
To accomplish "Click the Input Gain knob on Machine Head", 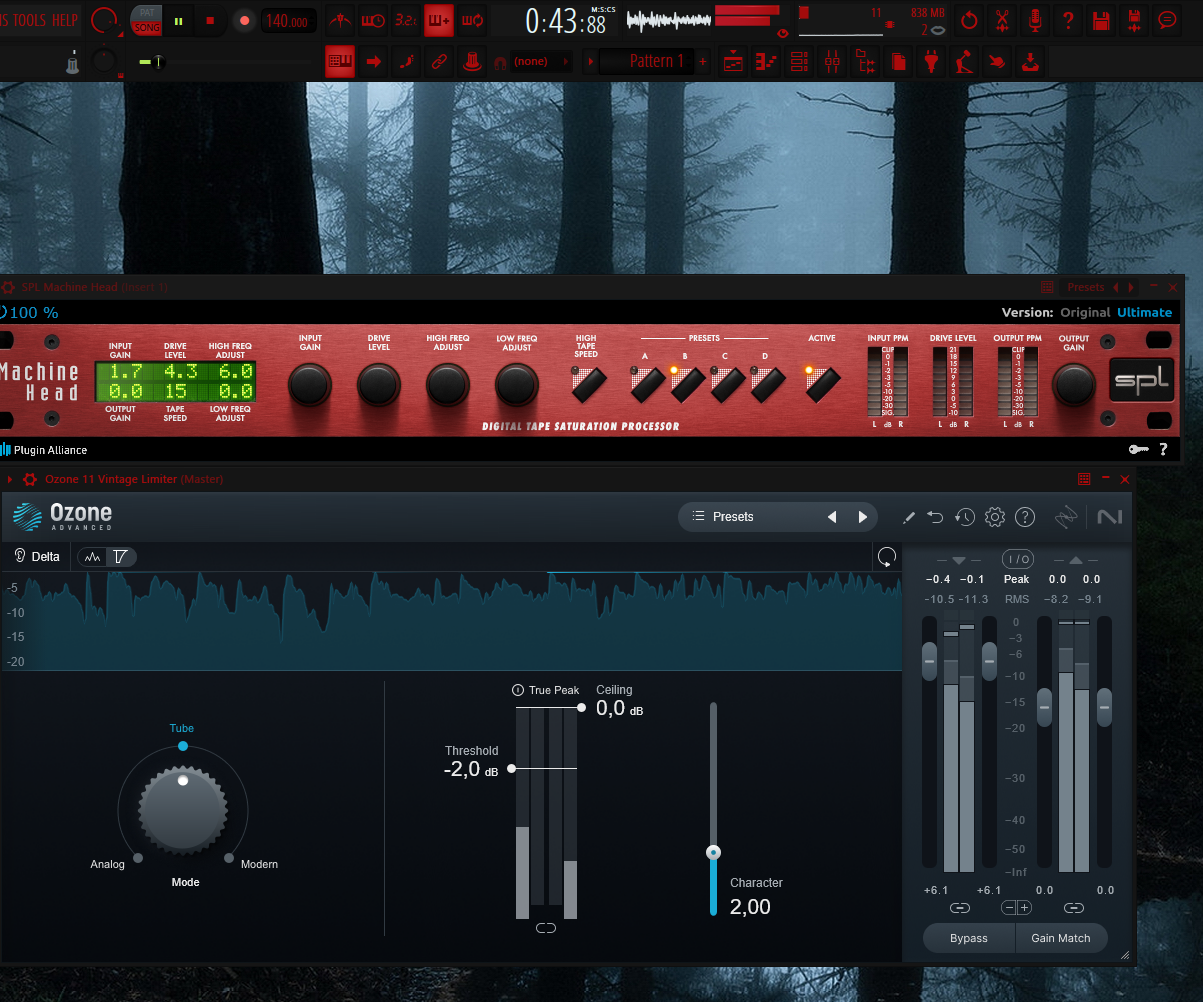I will (x=310, y=385).
